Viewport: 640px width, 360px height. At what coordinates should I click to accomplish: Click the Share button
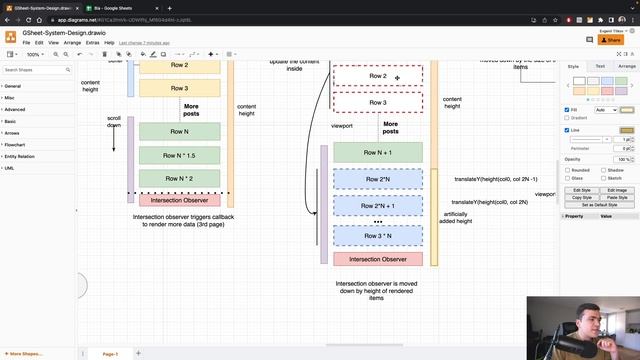click(611, 40)
